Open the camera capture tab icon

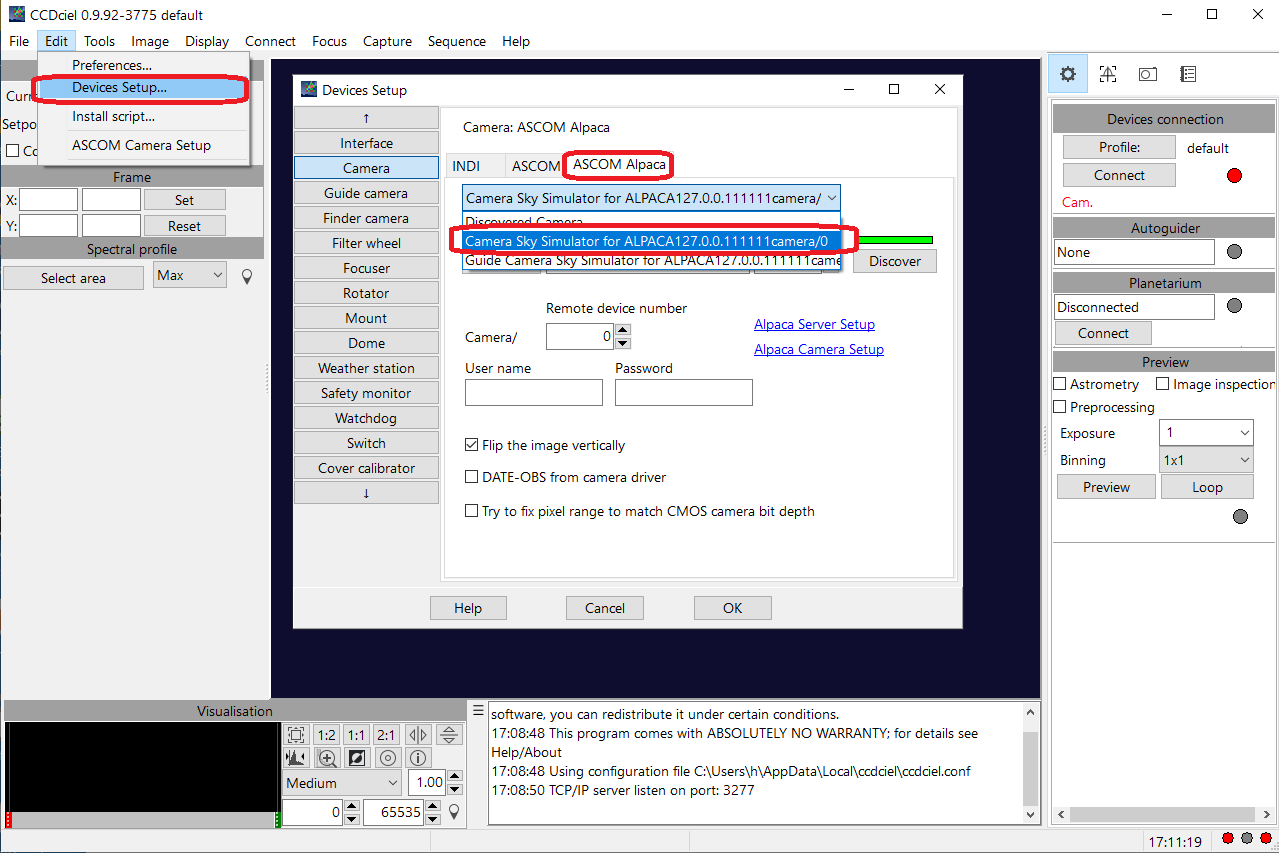pyautogui.click(x=1147, y=74)
